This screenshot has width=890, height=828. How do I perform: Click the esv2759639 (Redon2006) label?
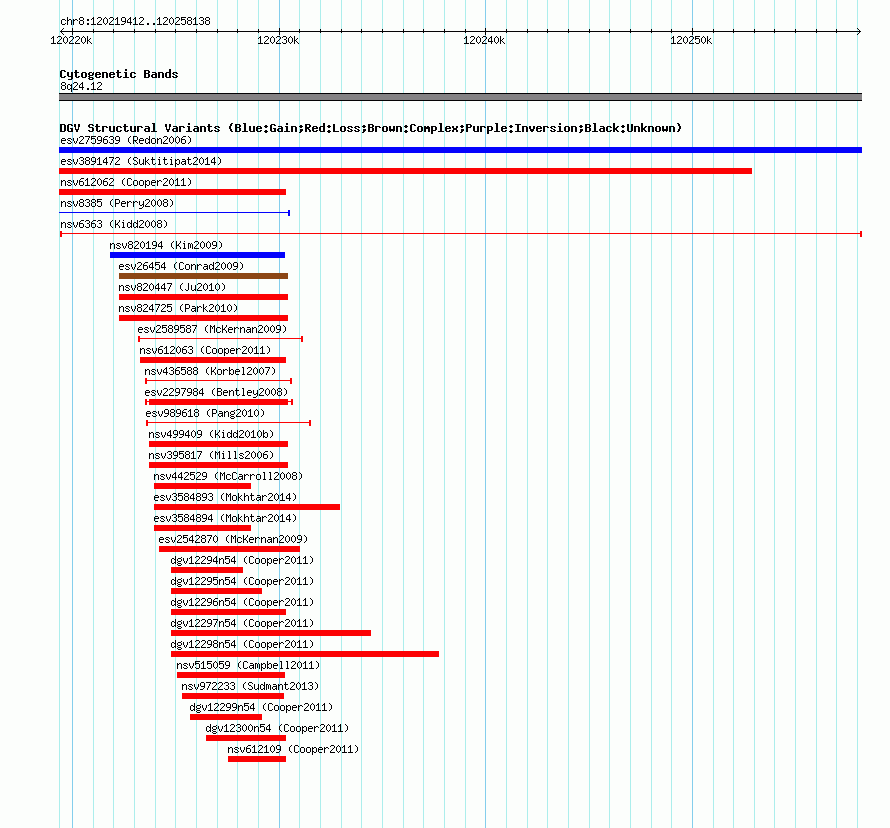click(x=126, y=140)
